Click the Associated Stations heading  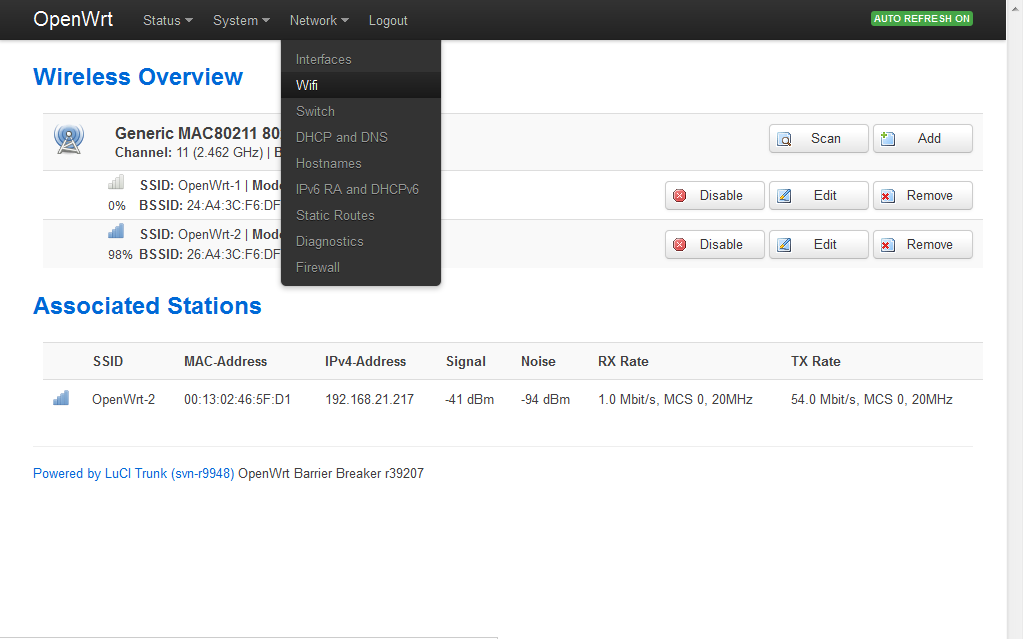[x=147, y=306]
